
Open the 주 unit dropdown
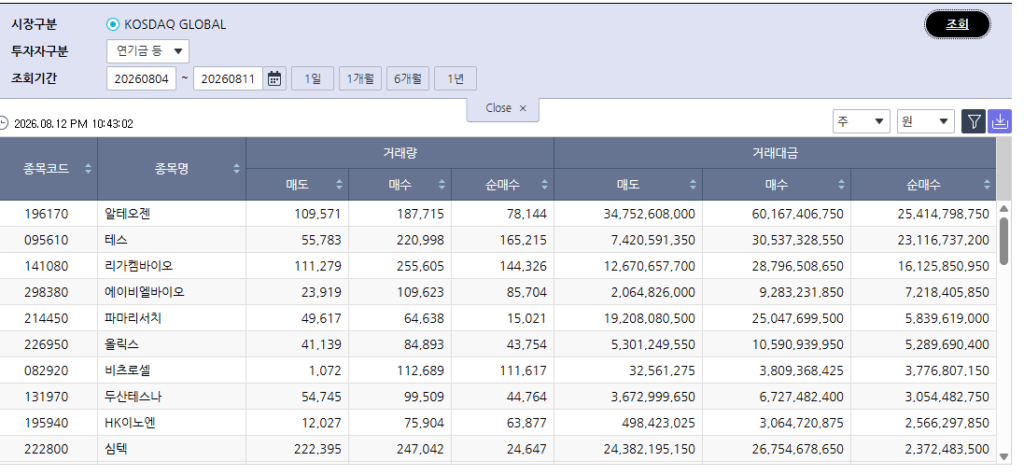pyautogui.click(x=861, y=122)
